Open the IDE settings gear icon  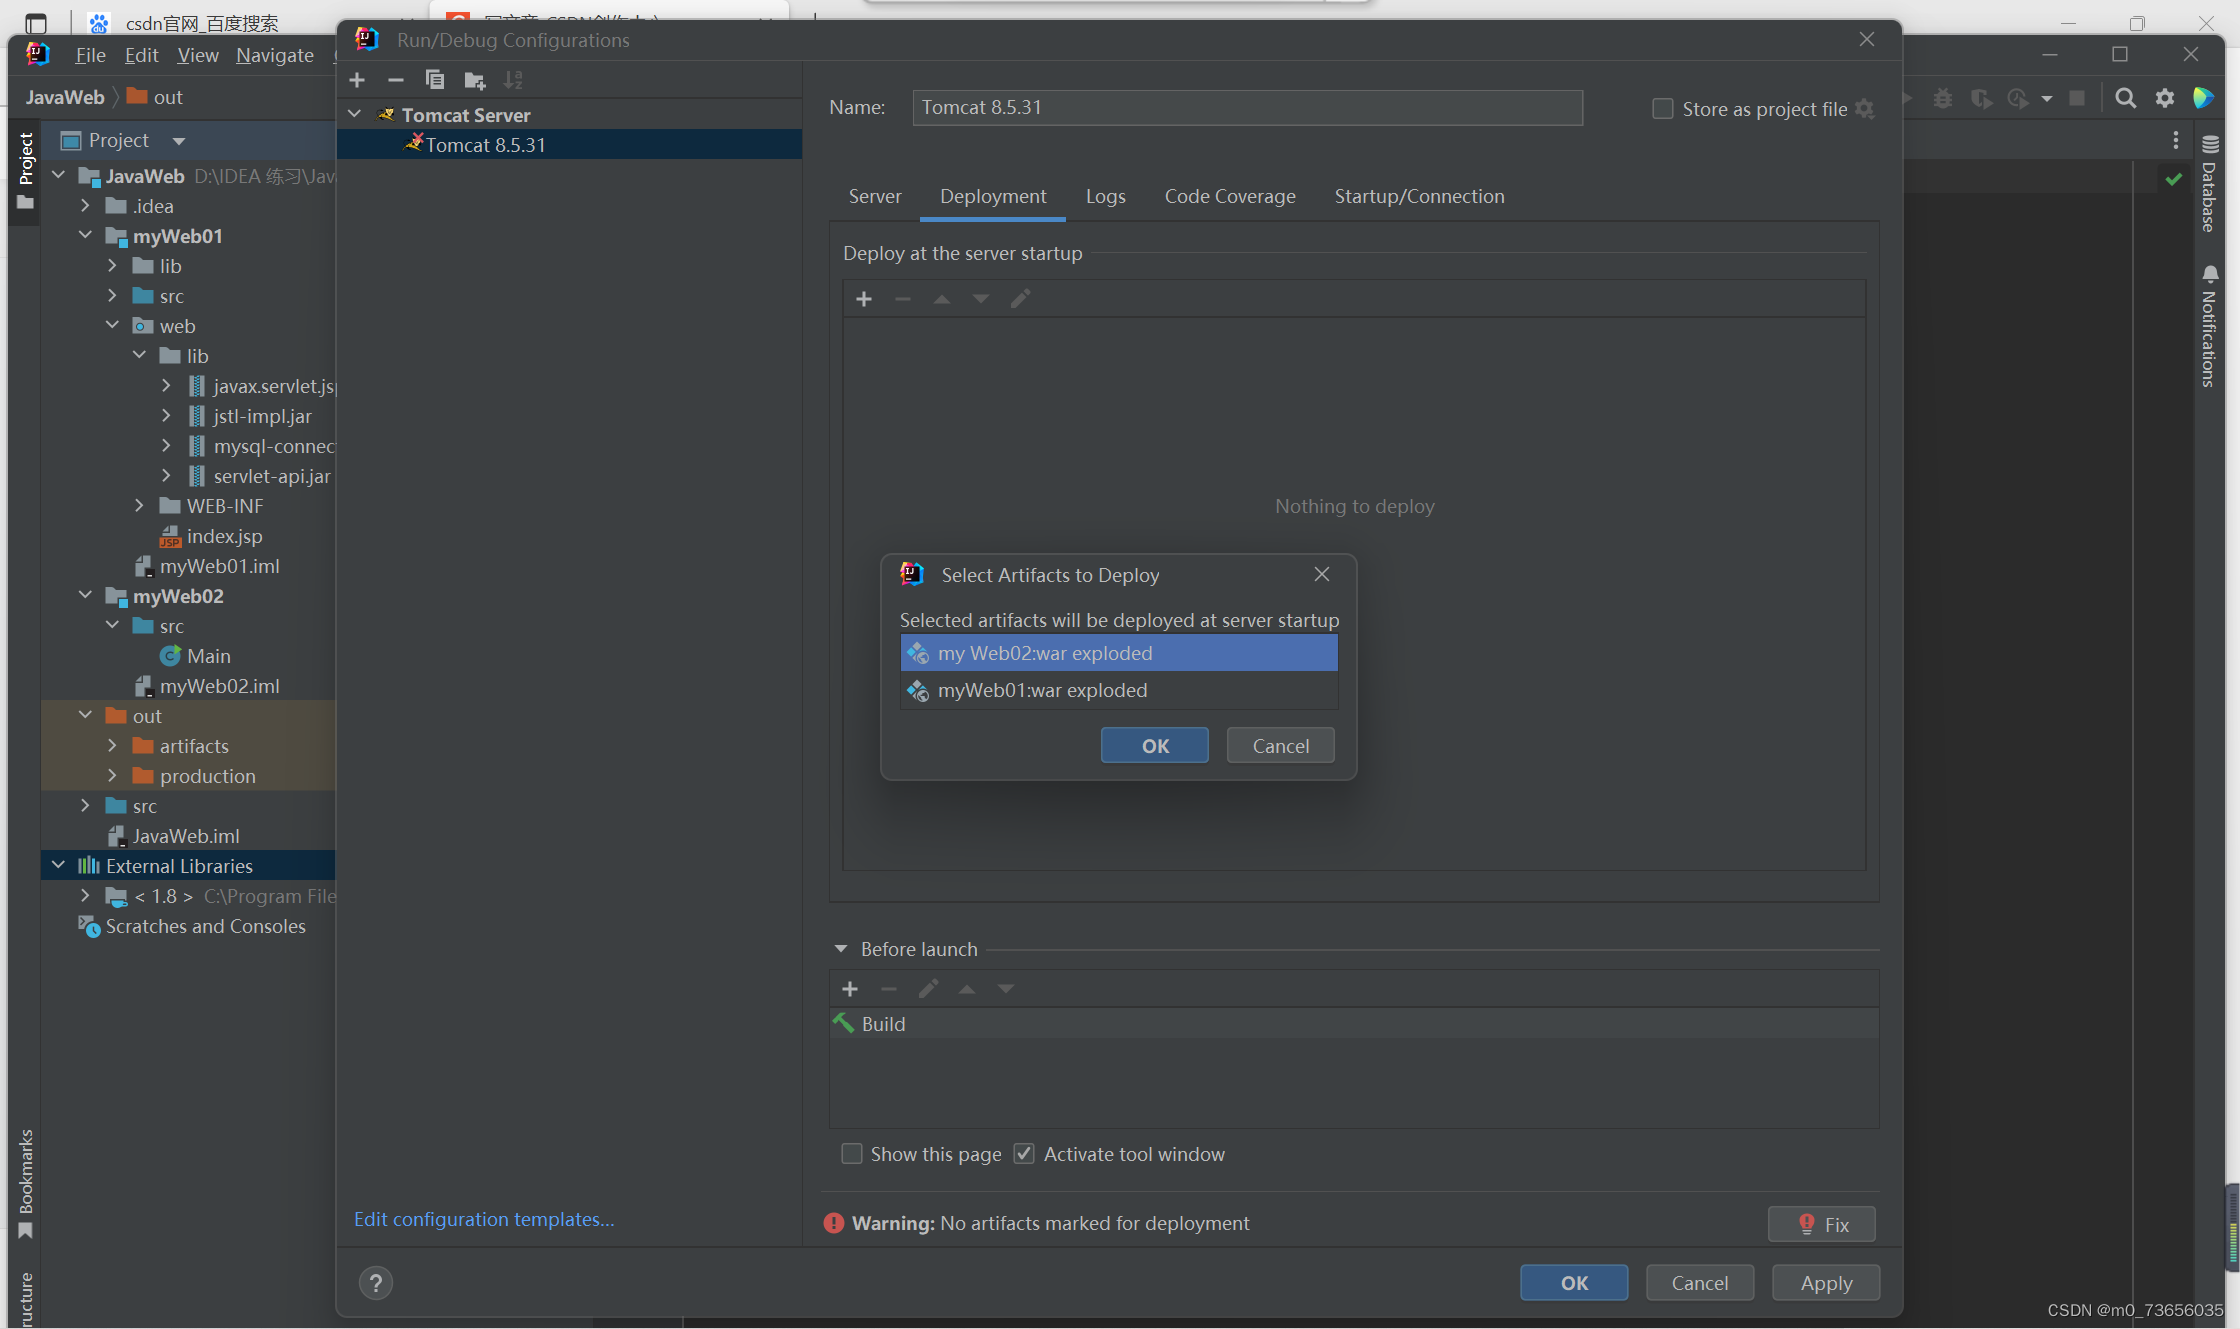coord(2165,98)
